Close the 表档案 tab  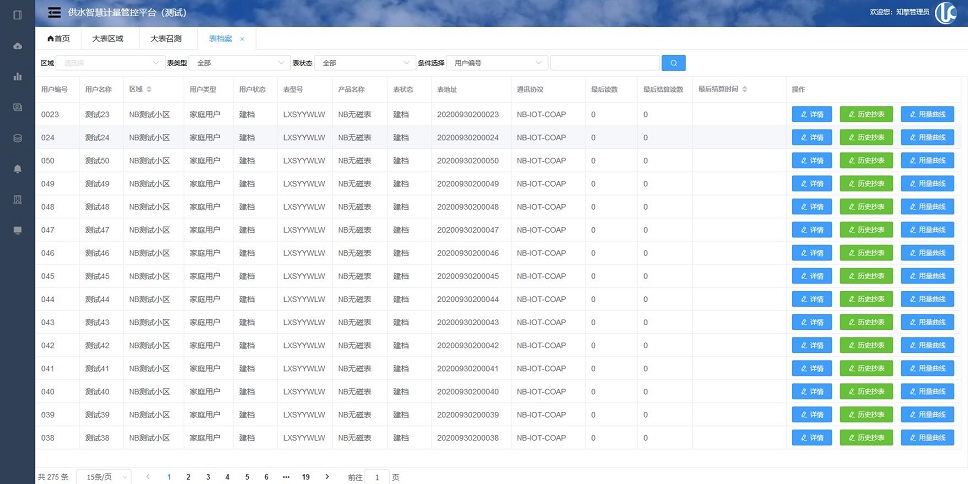pyautogui.click(x=242, y=39)
